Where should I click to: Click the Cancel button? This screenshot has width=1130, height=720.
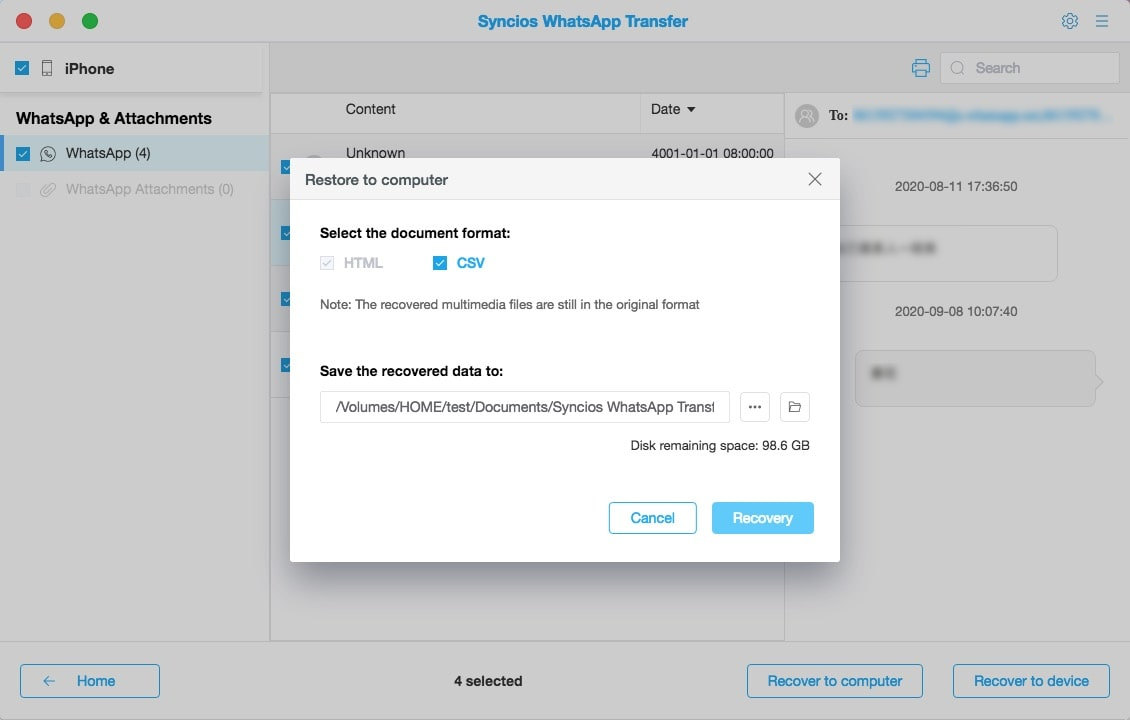click(x=652, y=518)
